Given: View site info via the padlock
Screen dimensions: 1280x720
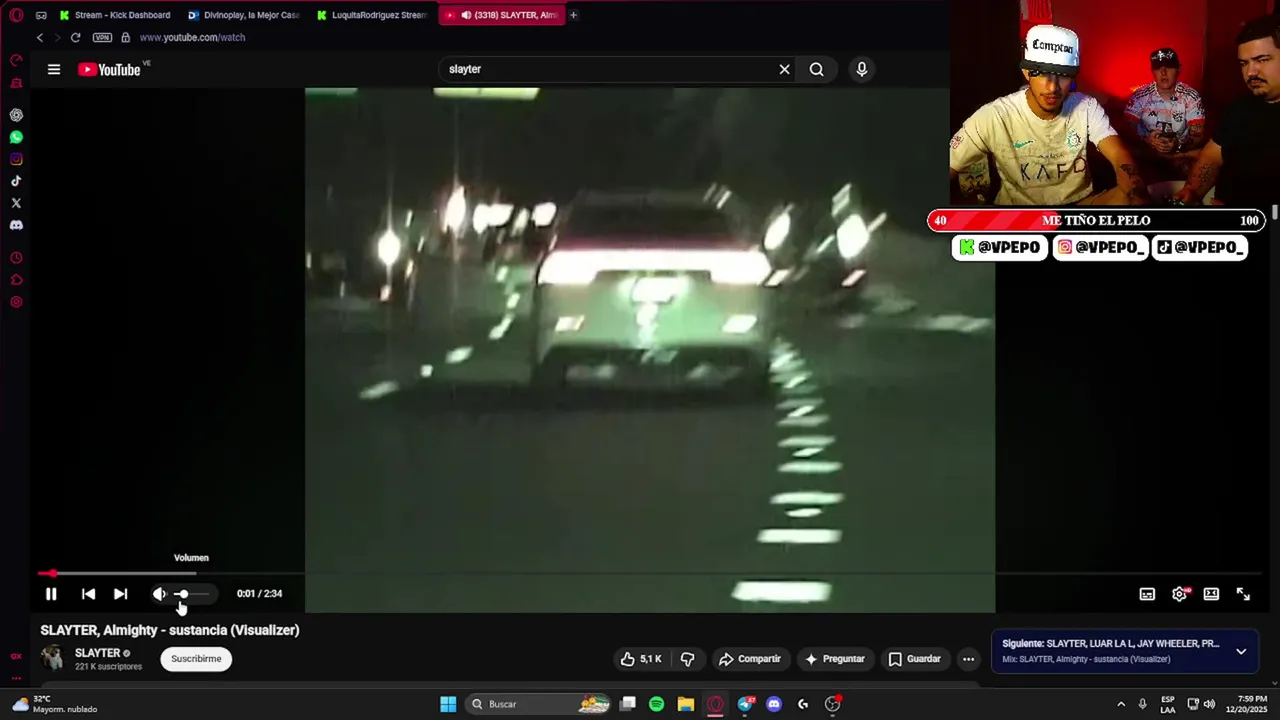Looking at the screenshot, I should (x=125, y=37).
